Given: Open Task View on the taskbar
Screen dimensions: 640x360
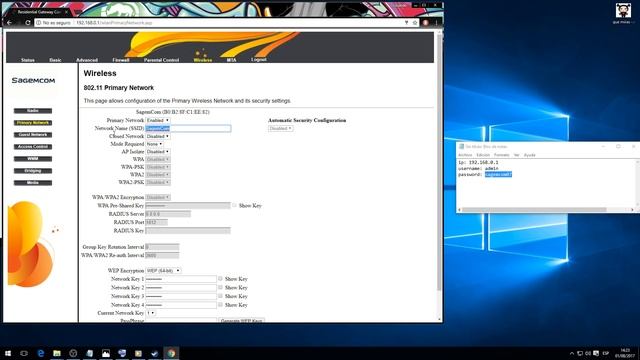Looking at the screenshot, I should click(x=24, y=353).
